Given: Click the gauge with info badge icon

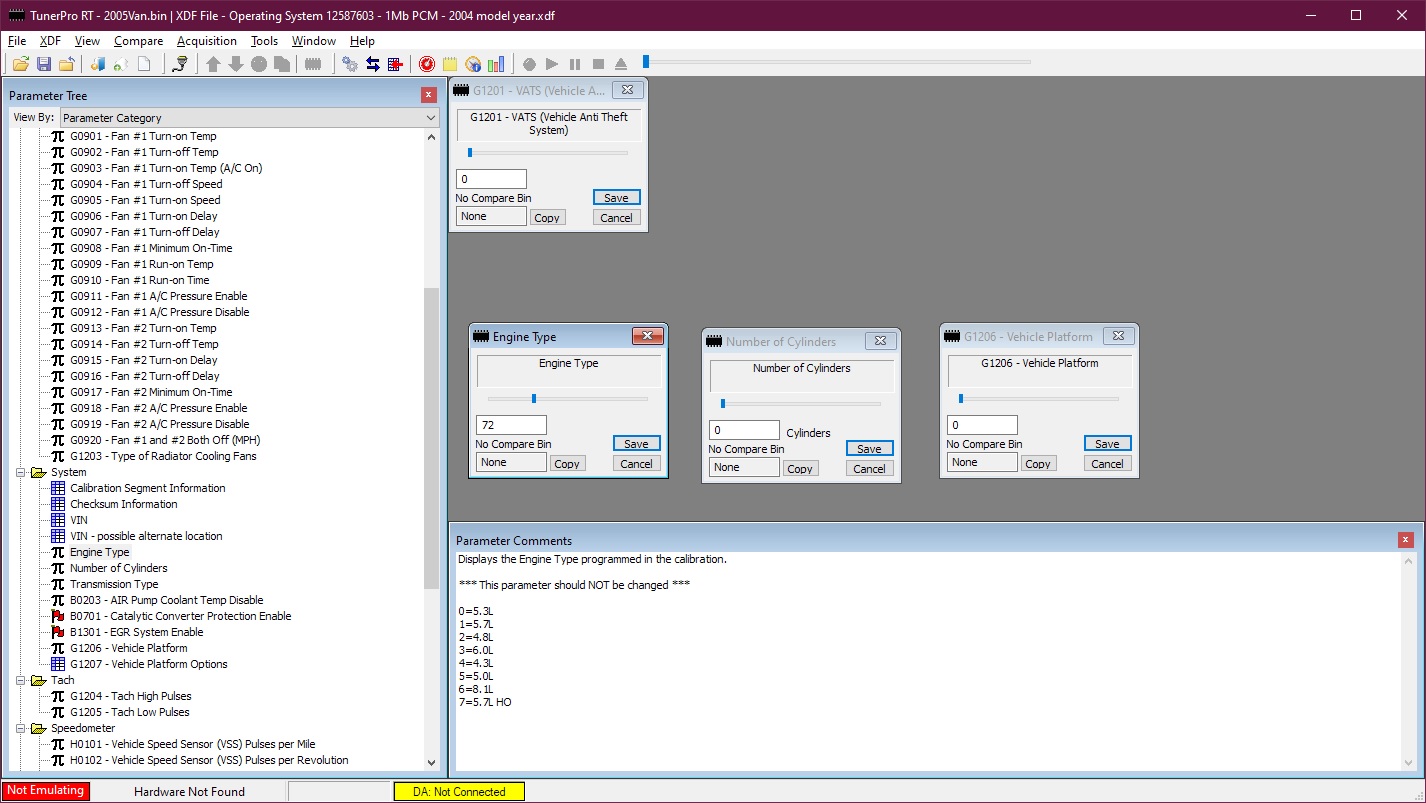Looking at the screenshot, I should tap(473, 64).
